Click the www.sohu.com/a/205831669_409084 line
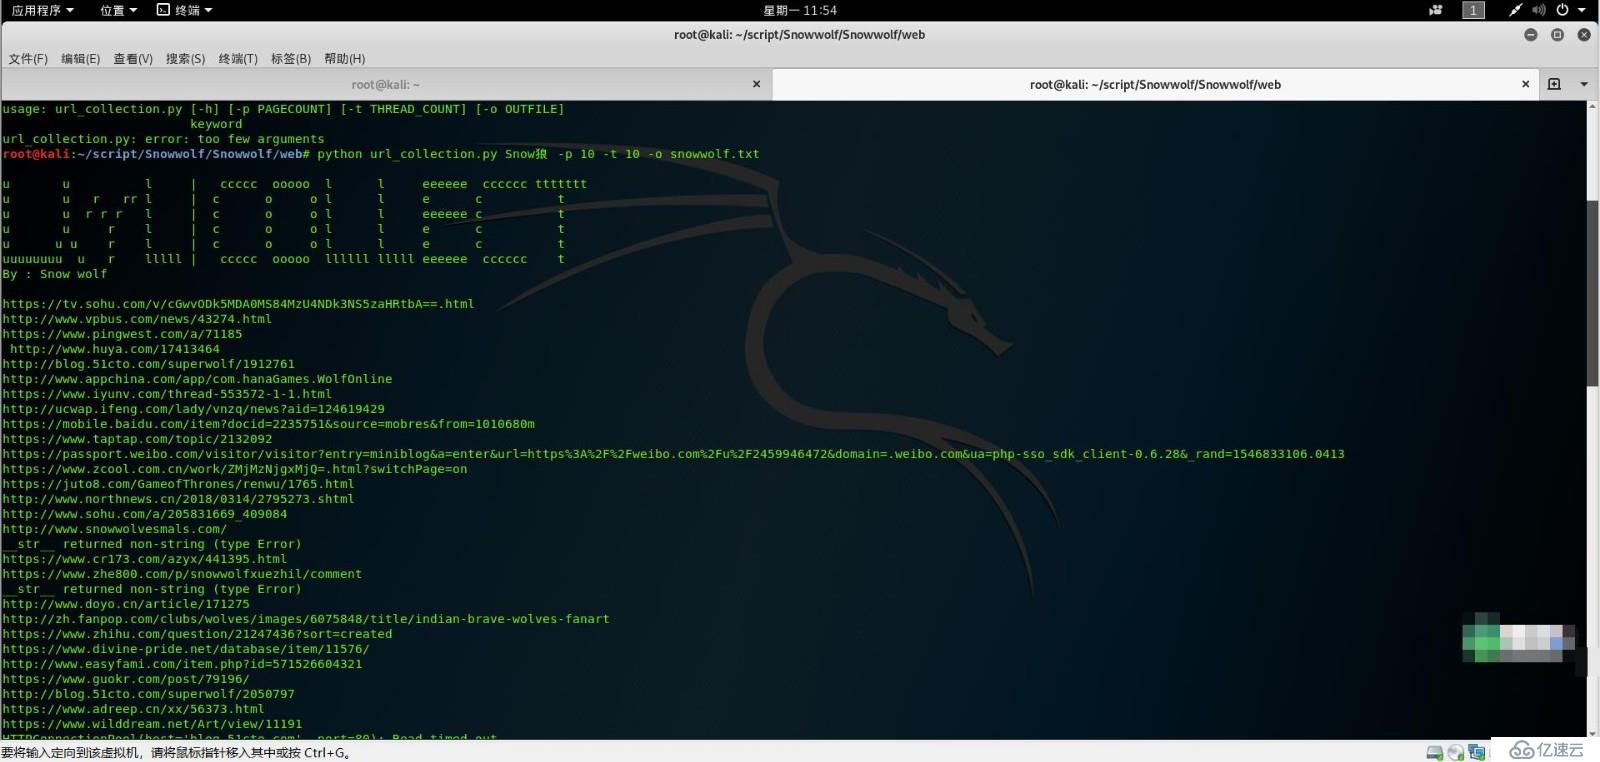Image resolution: width=1600 pixels, height=762 pixels. pos(144,514)
